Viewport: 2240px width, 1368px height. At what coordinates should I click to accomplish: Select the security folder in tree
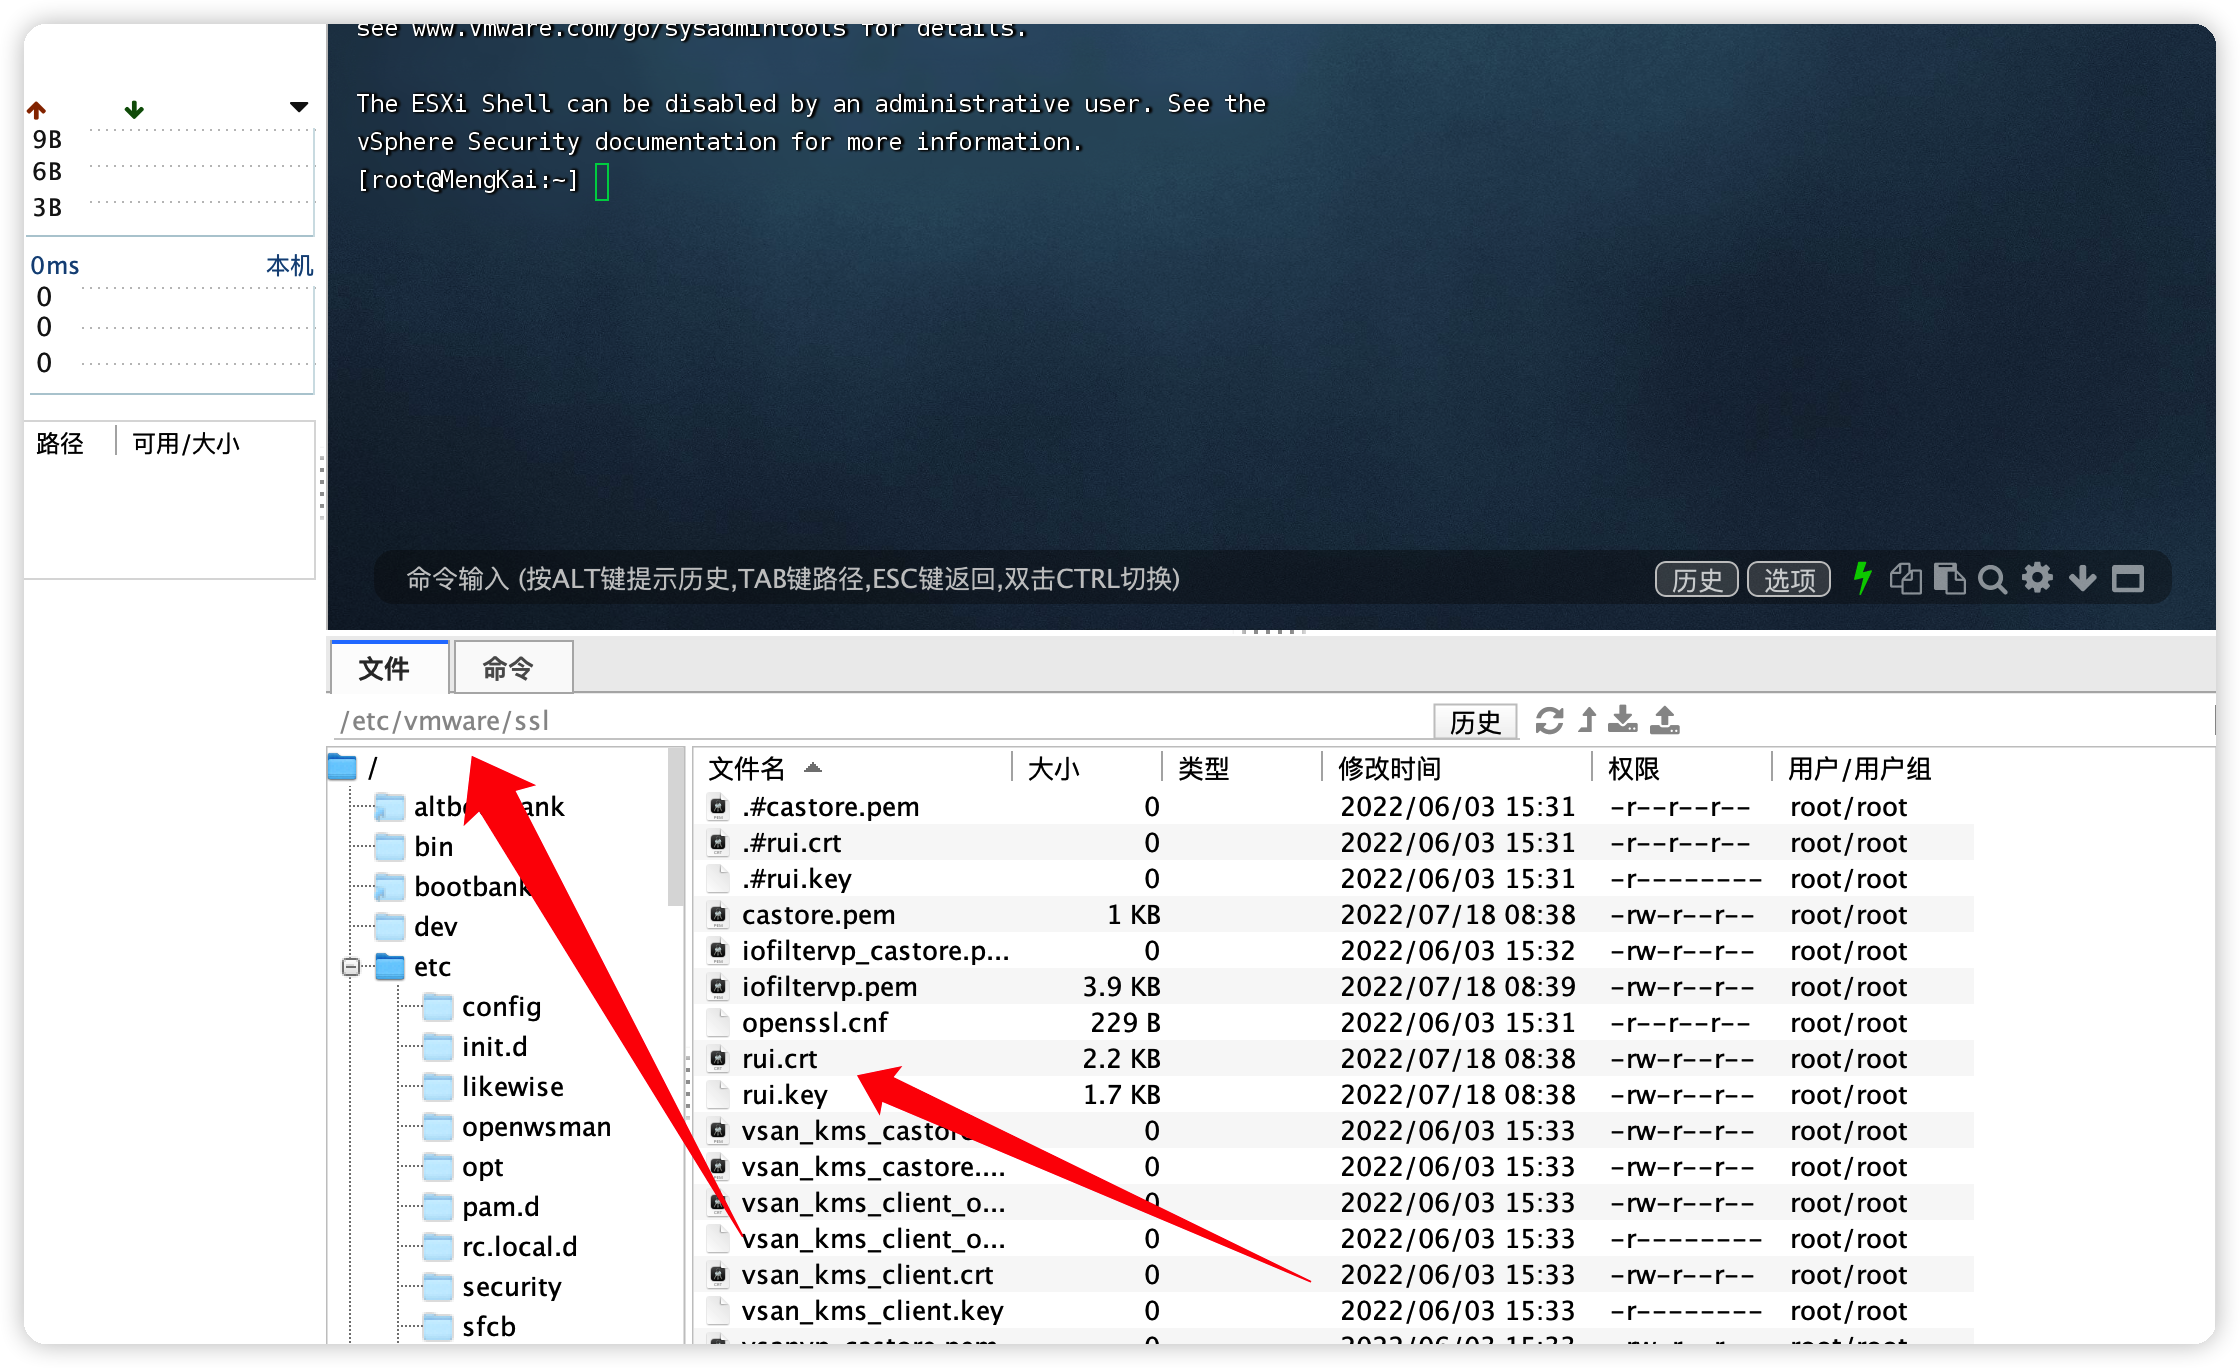tap(492, 1287)
